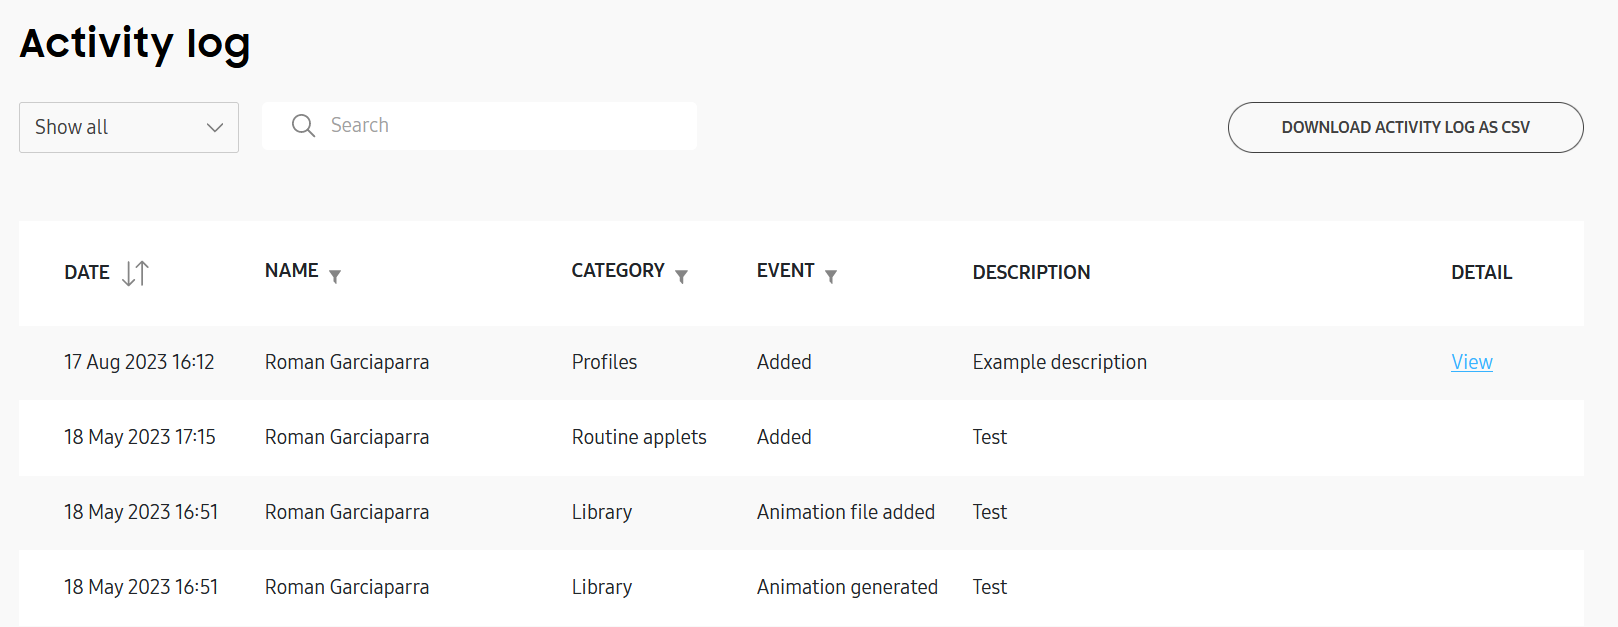Click the Animation file added event
This screenshot has width=1618, height=627.
(x=846, y=512)
